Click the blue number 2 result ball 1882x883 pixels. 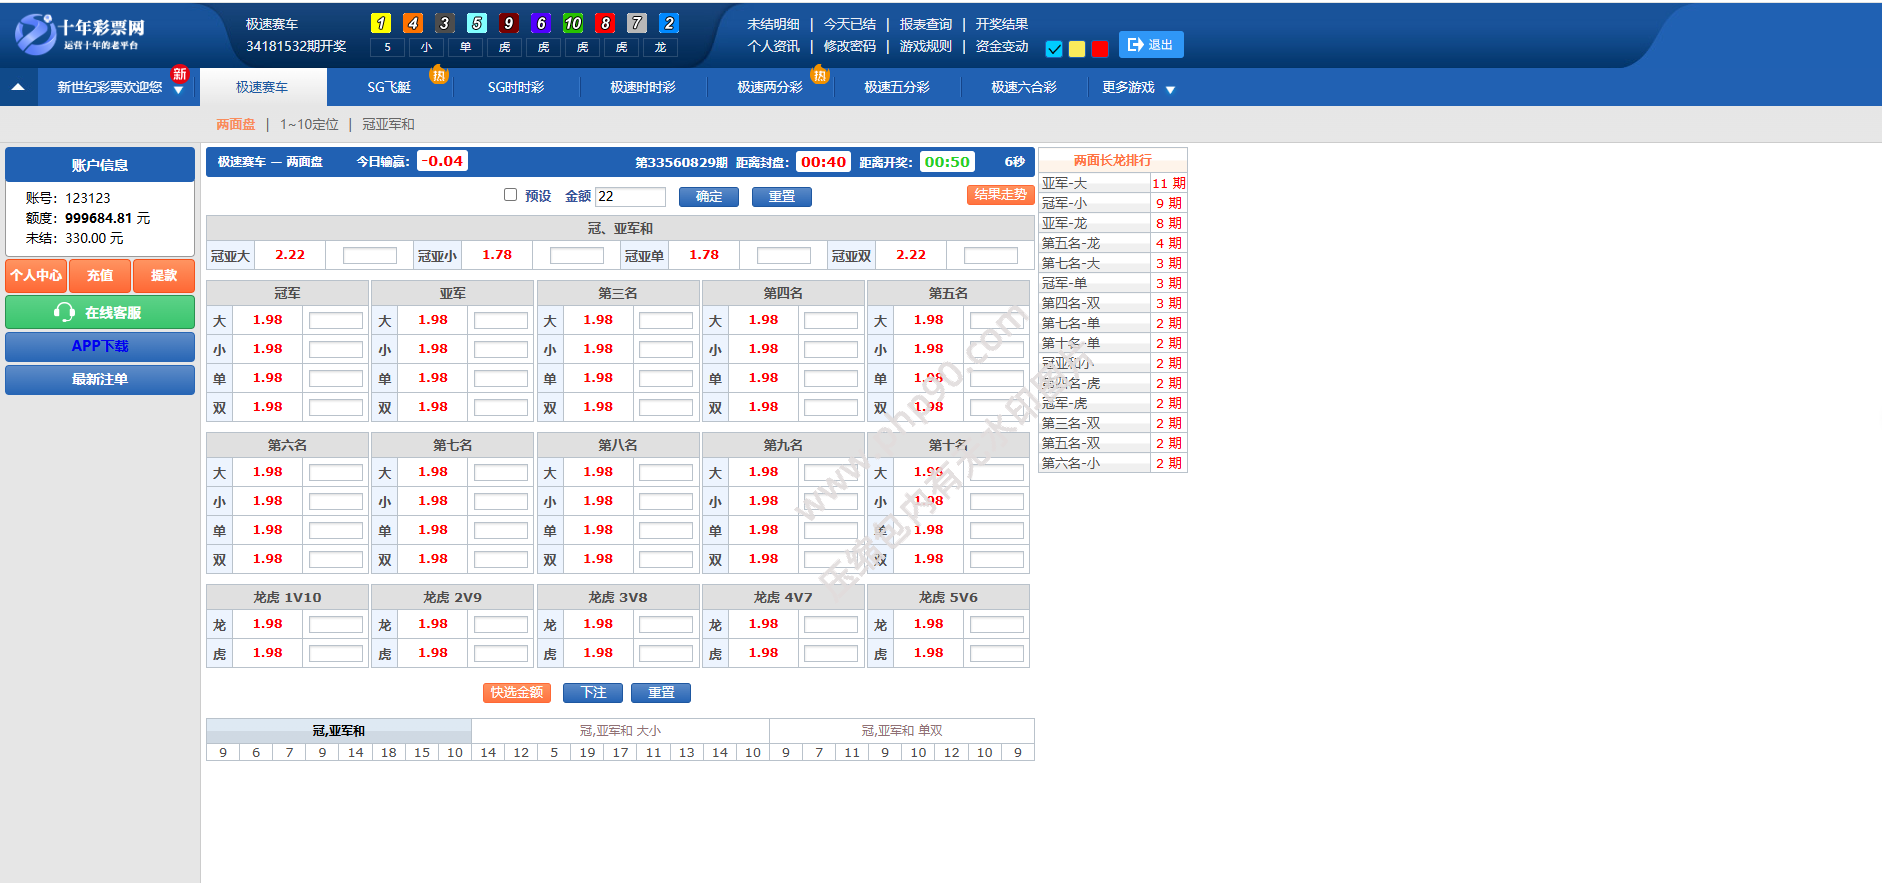(669, 23)
